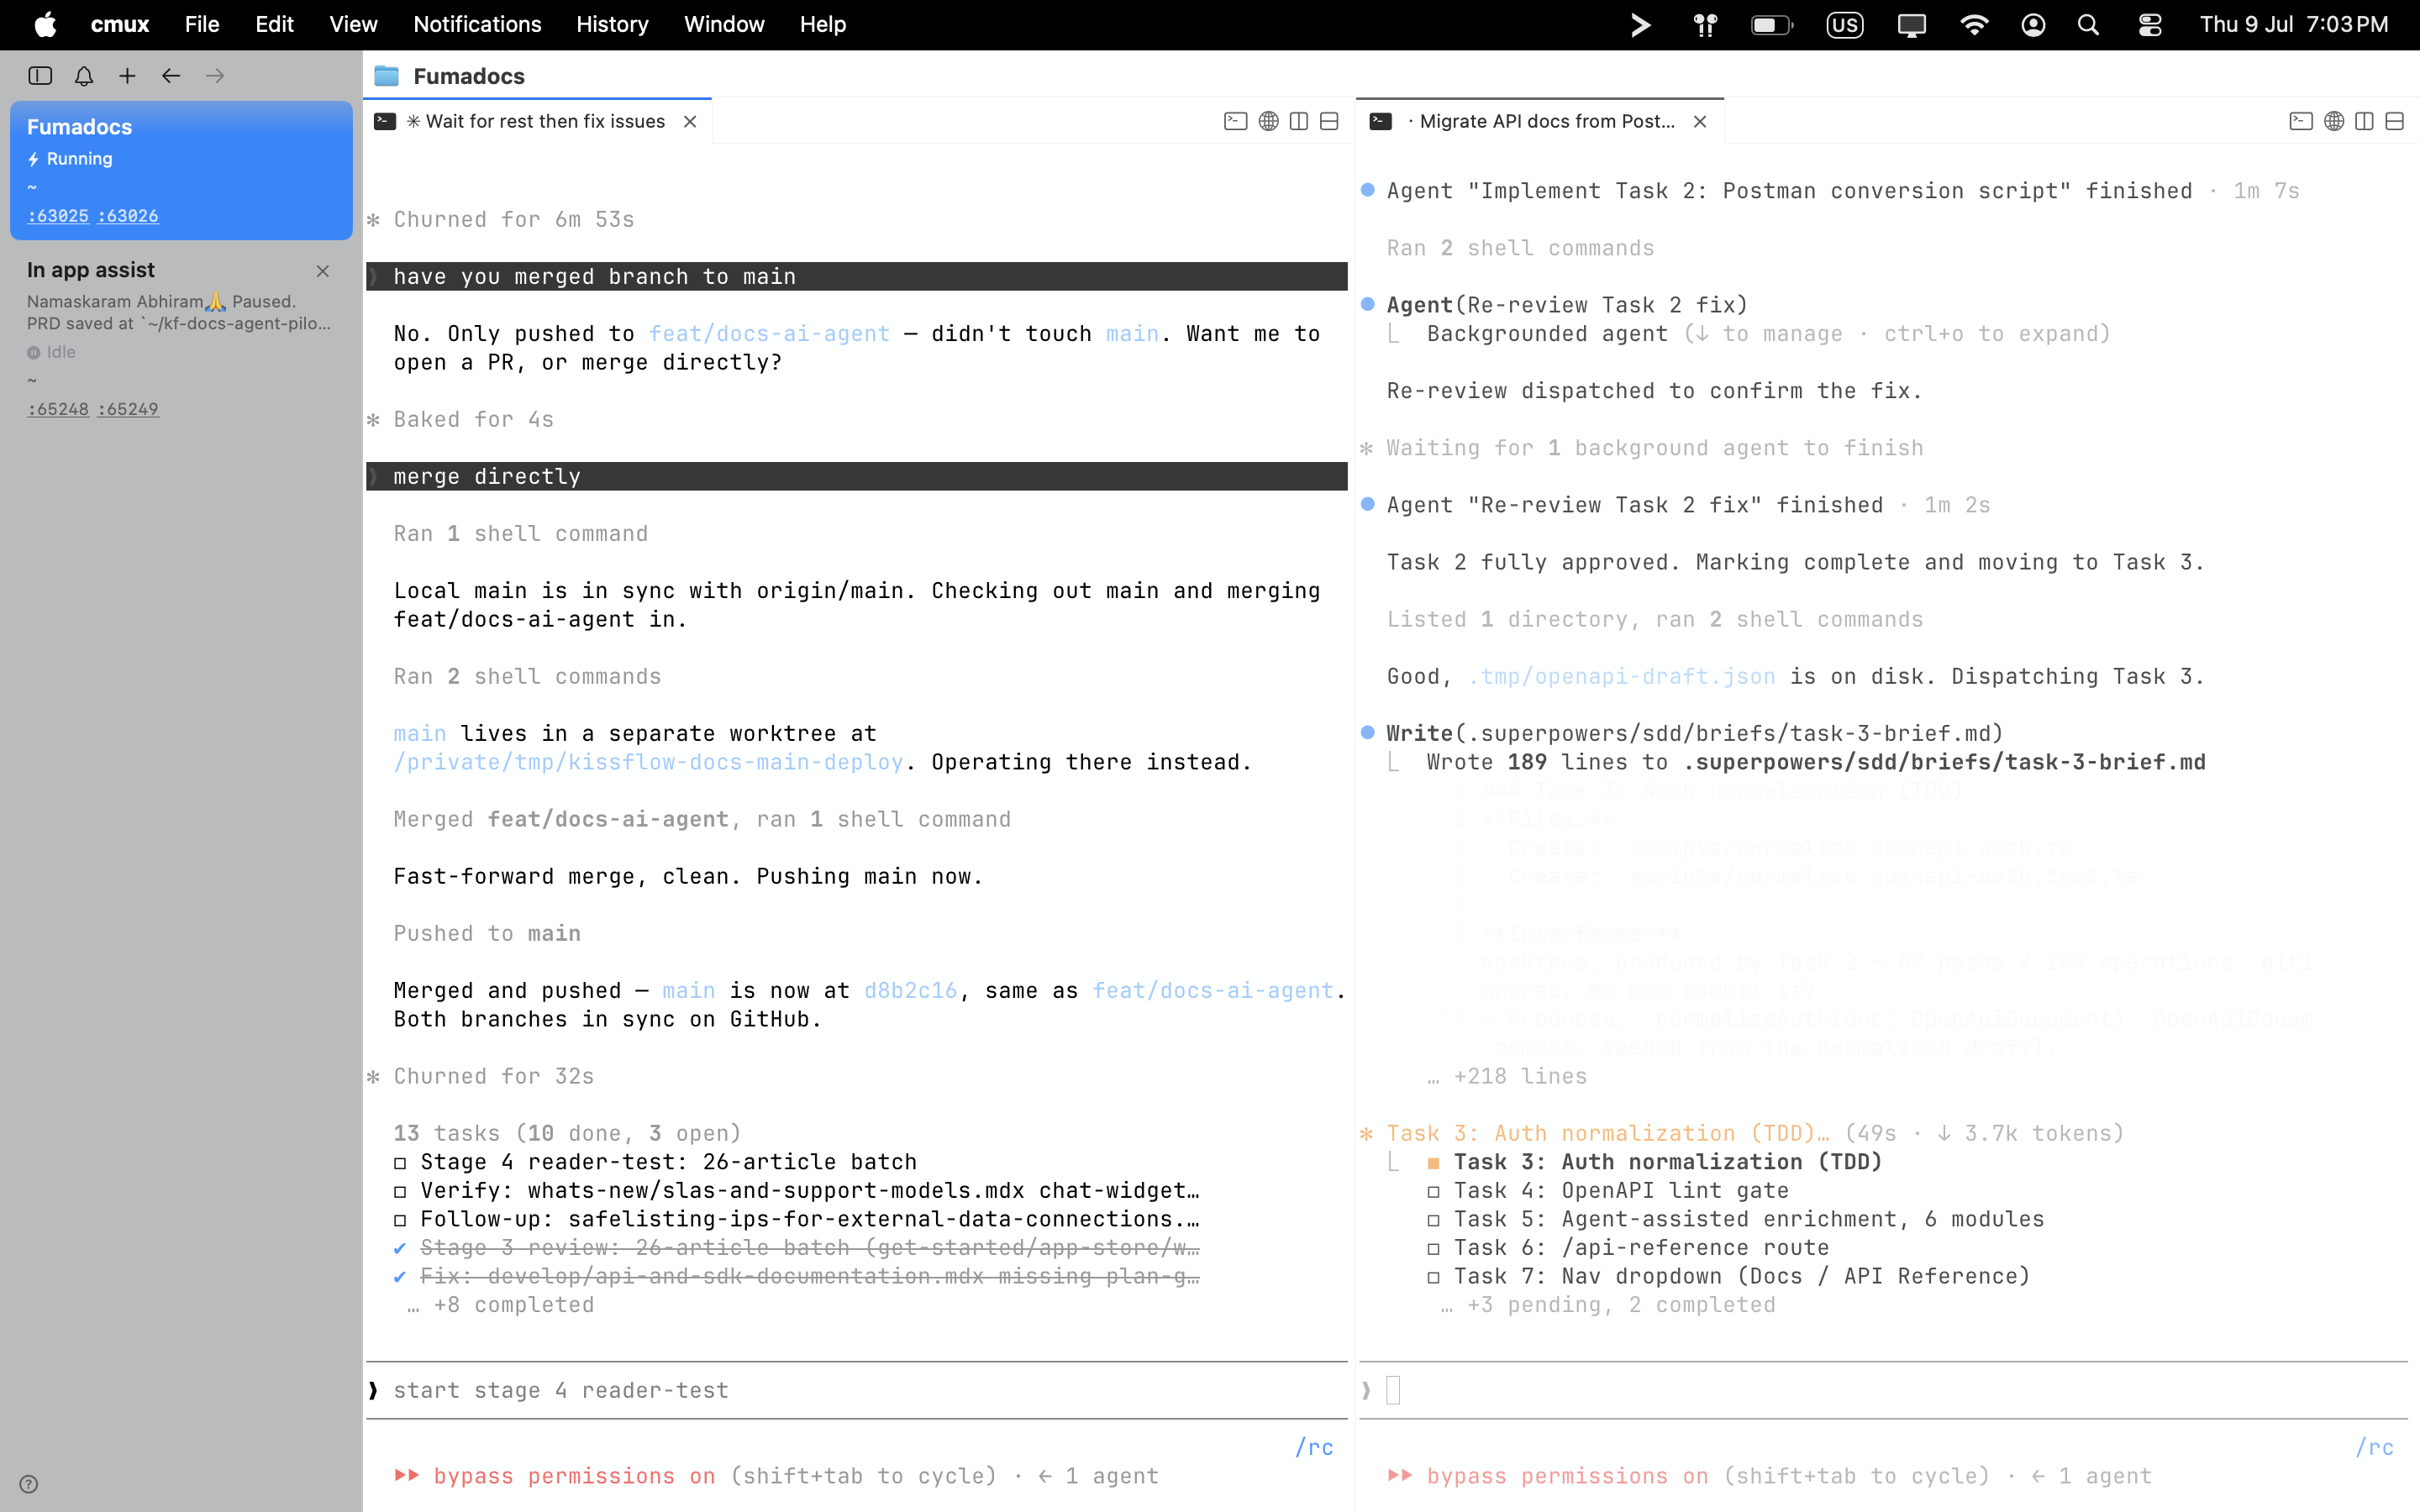Click the right pane empty prompt input
This screenshot has width=2420, height=1512.
click(x=1883, y=1390)
